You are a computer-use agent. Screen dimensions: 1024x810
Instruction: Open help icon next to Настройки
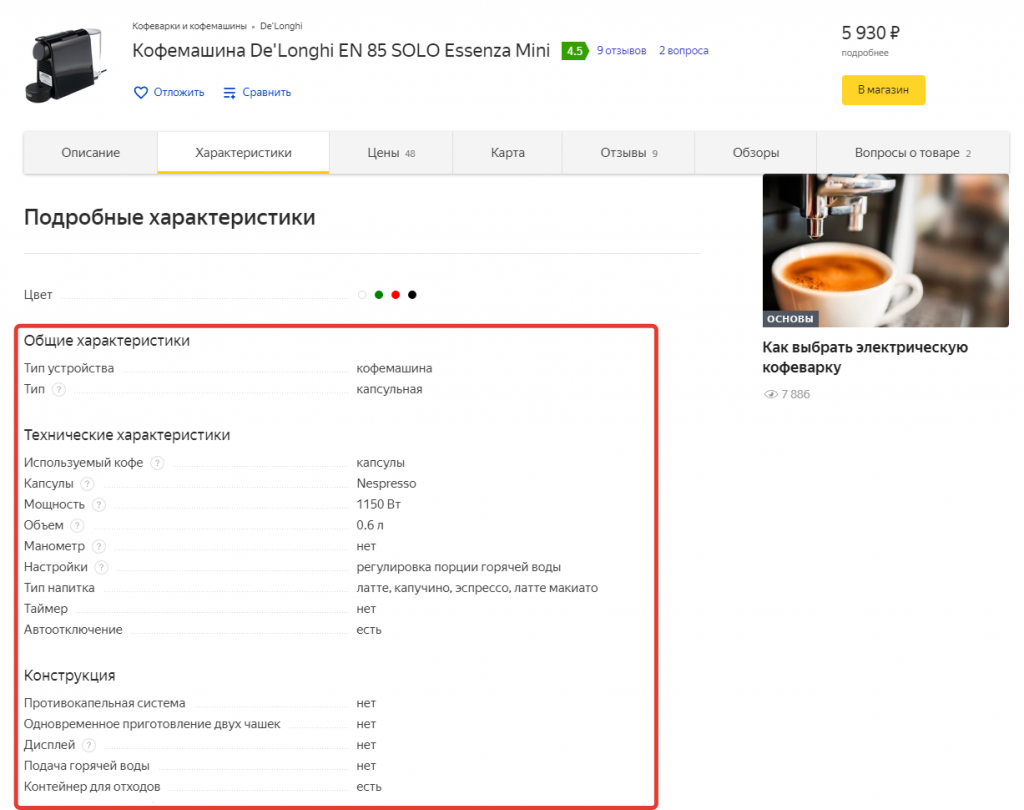click(x=101, y=567)
